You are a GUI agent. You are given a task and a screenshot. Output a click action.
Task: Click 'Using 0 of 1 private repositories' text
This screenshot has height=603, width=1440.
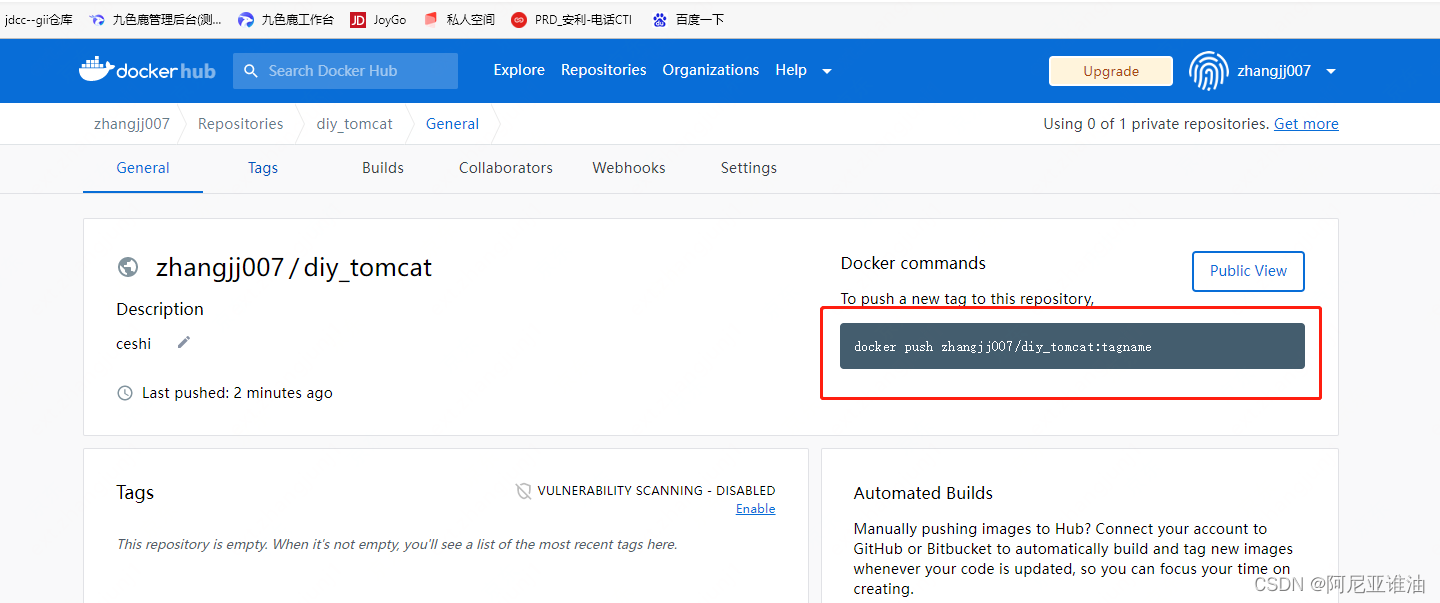point(1156,124)
